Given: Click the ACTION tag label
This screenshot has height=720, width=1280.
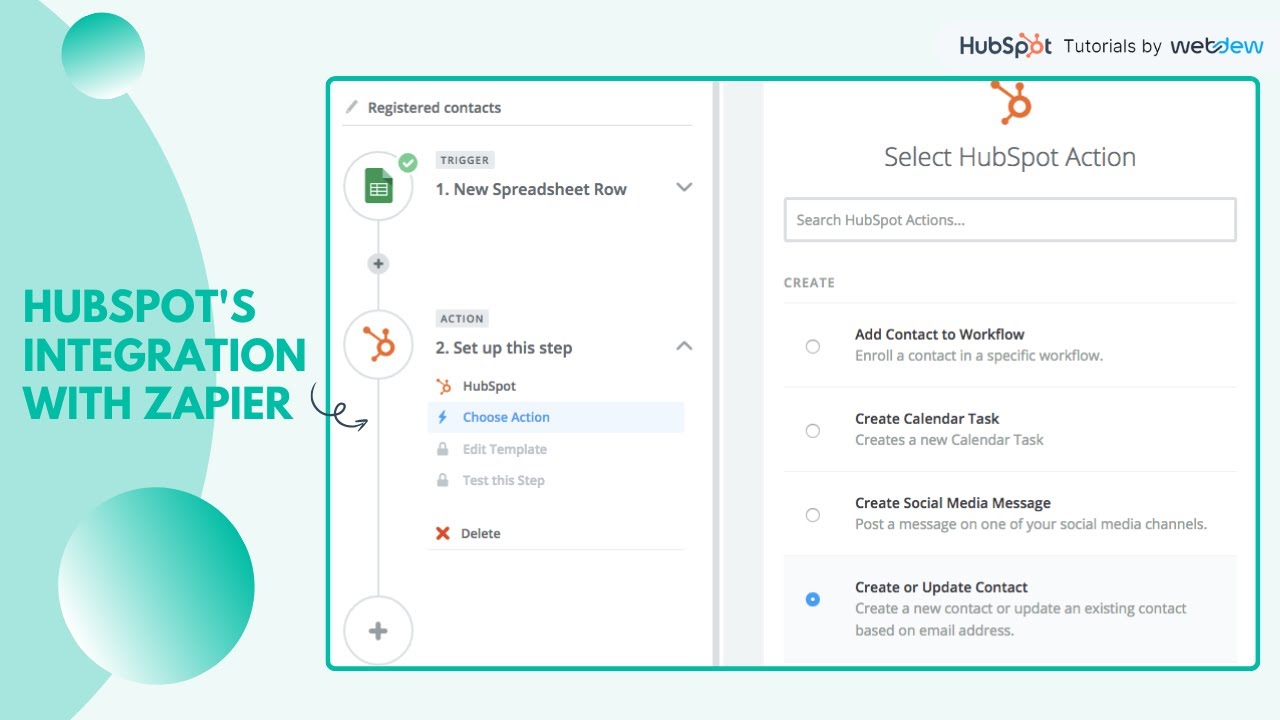Looking at the screenshot, I should click(462, 319).
